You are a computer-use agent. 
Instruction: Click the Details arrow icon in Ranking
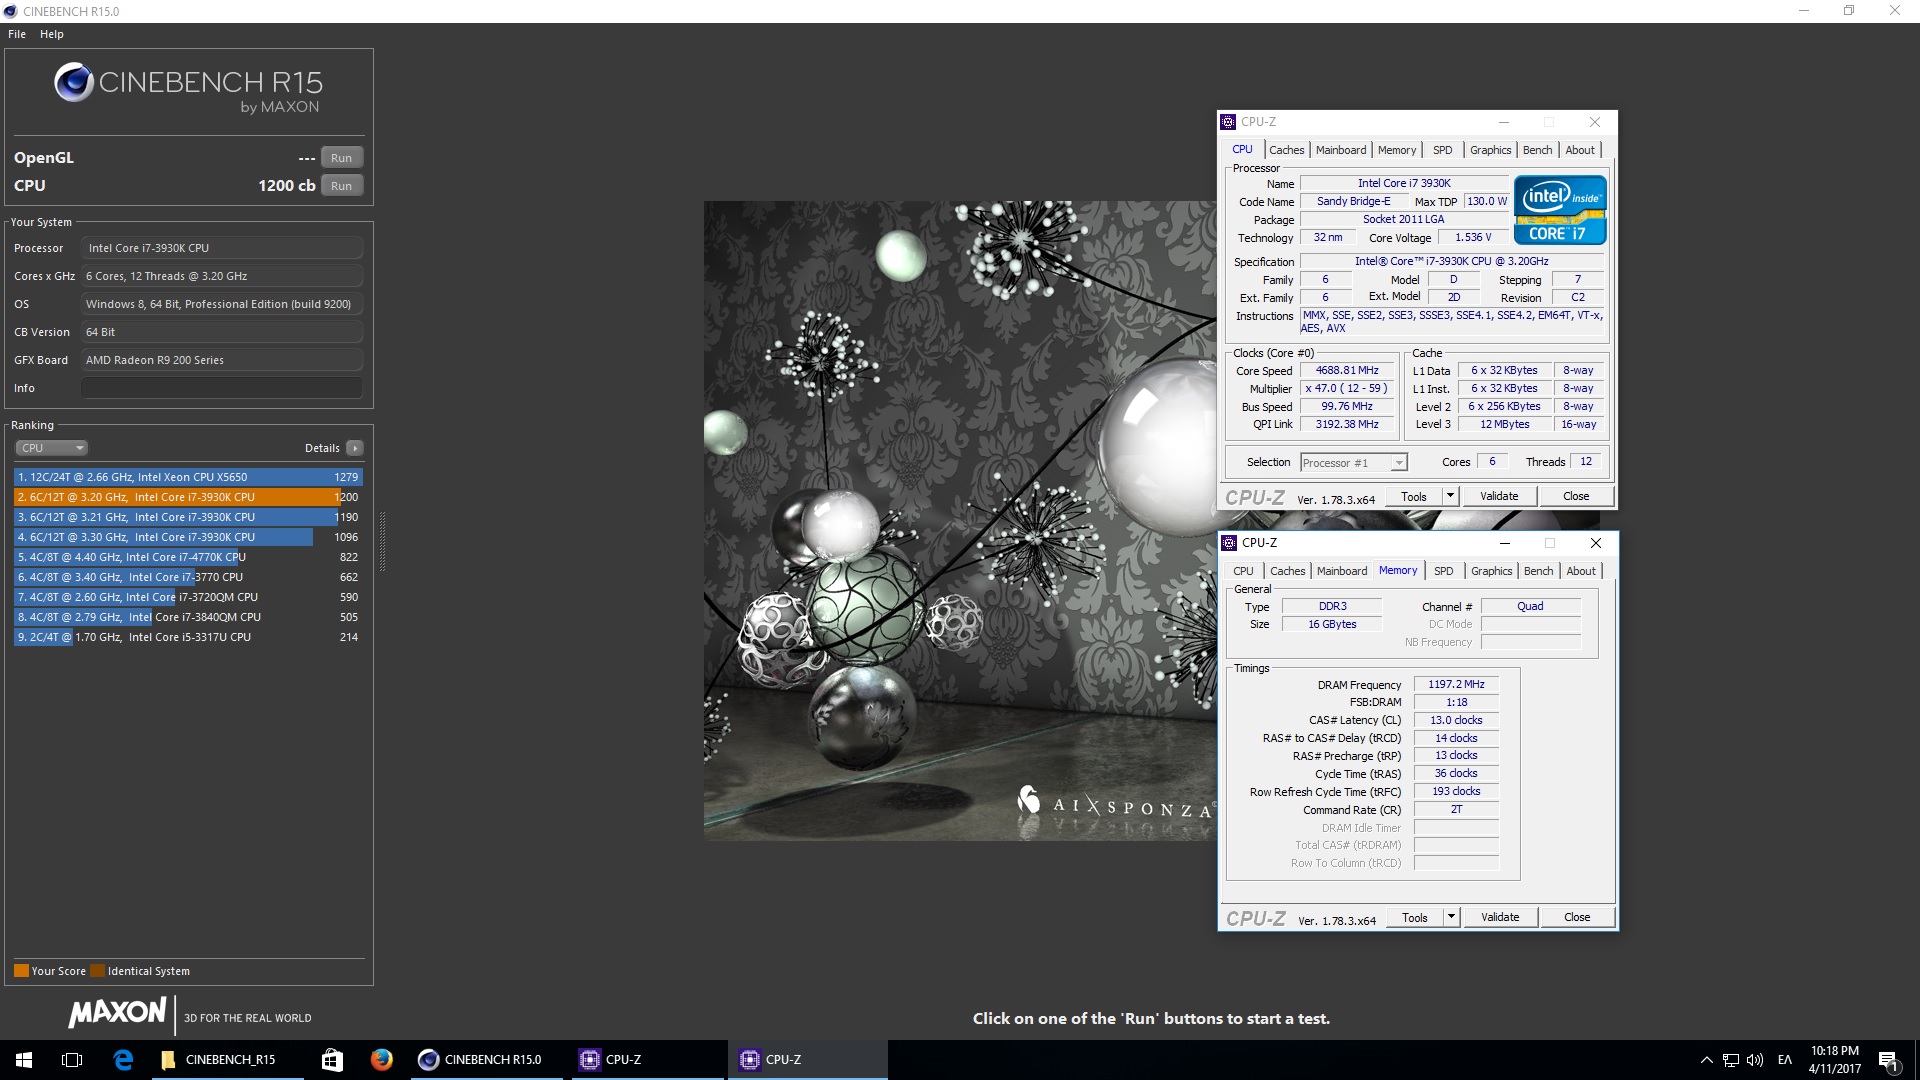point(355,448)
